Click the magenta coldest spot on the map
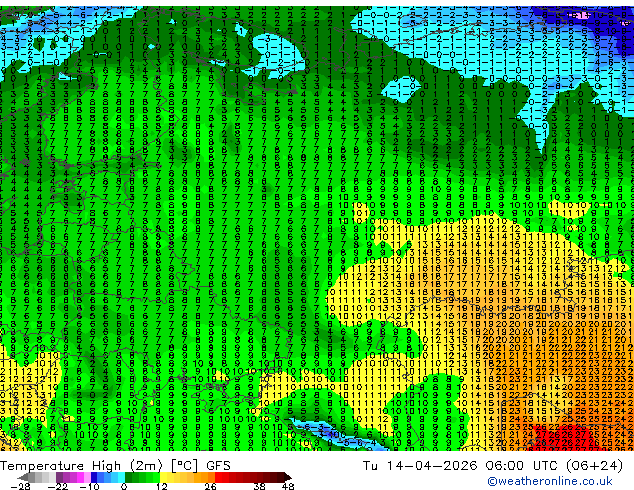Viewport: 634px width, 490px height. click(580, 15)
